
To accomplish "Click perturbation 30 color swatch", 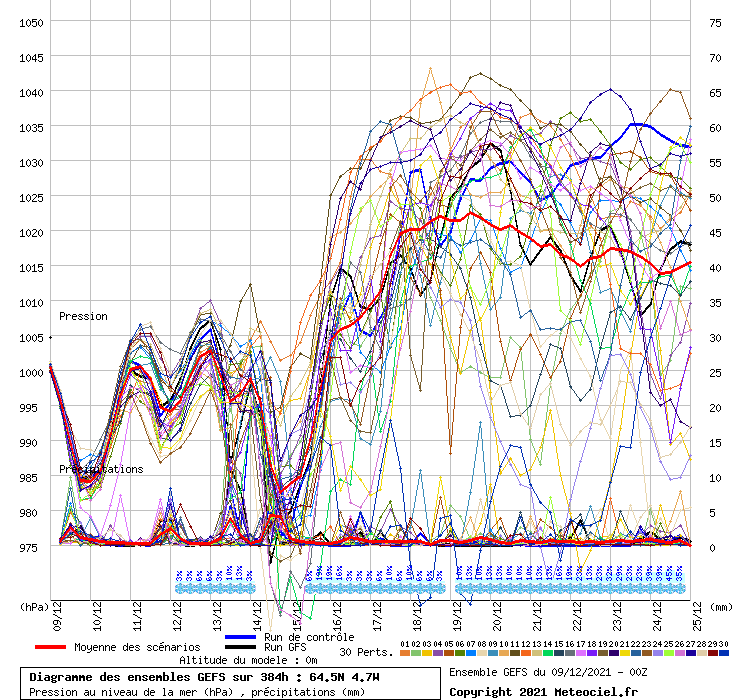I will 723,653.
